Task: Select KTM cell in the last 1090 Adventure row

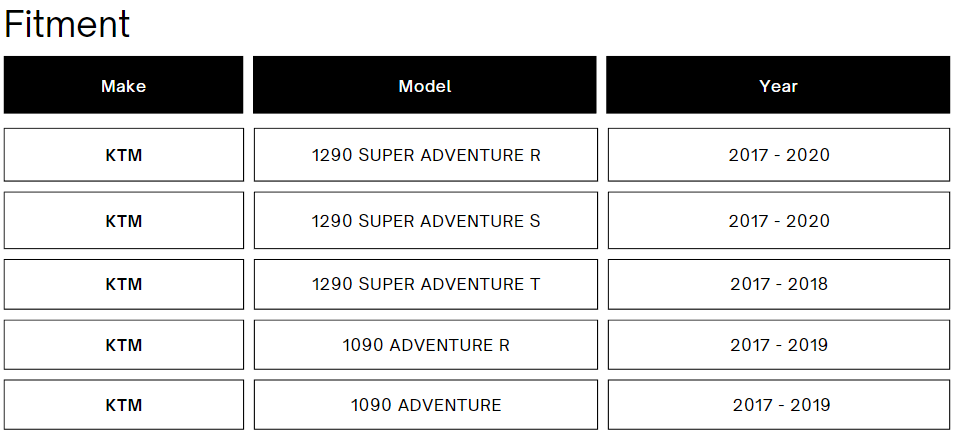Action: tap(123, 405)
